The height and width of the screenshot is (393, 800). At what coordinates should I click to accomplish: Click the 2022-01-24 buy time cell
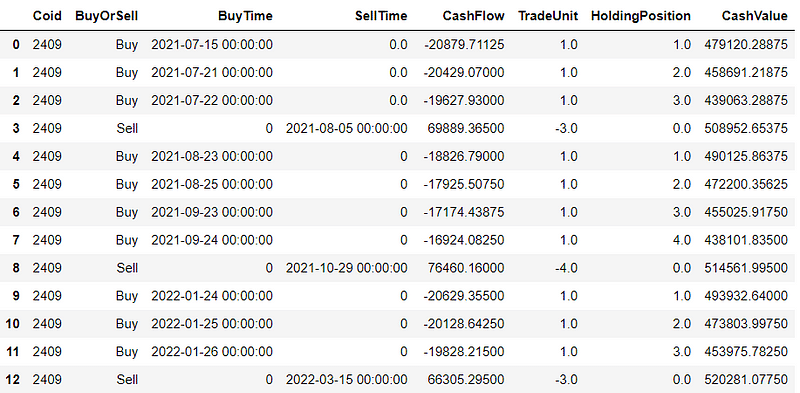[212, 296]
